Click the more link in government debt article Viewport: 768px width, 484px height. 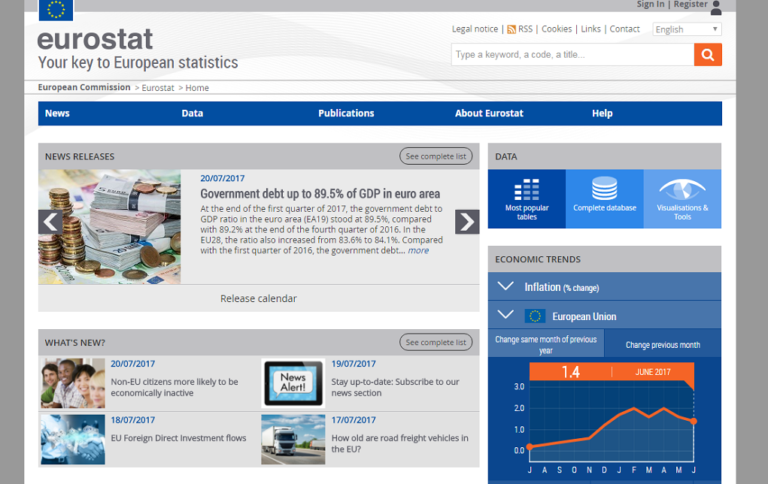tap(418, 250)
